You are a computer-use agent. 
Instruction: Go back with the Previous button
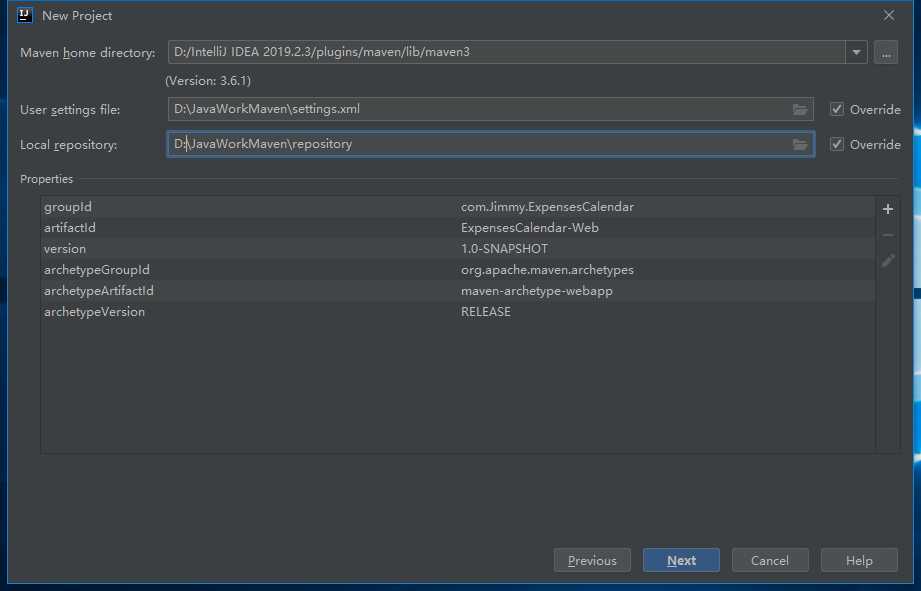coord(592,560)
